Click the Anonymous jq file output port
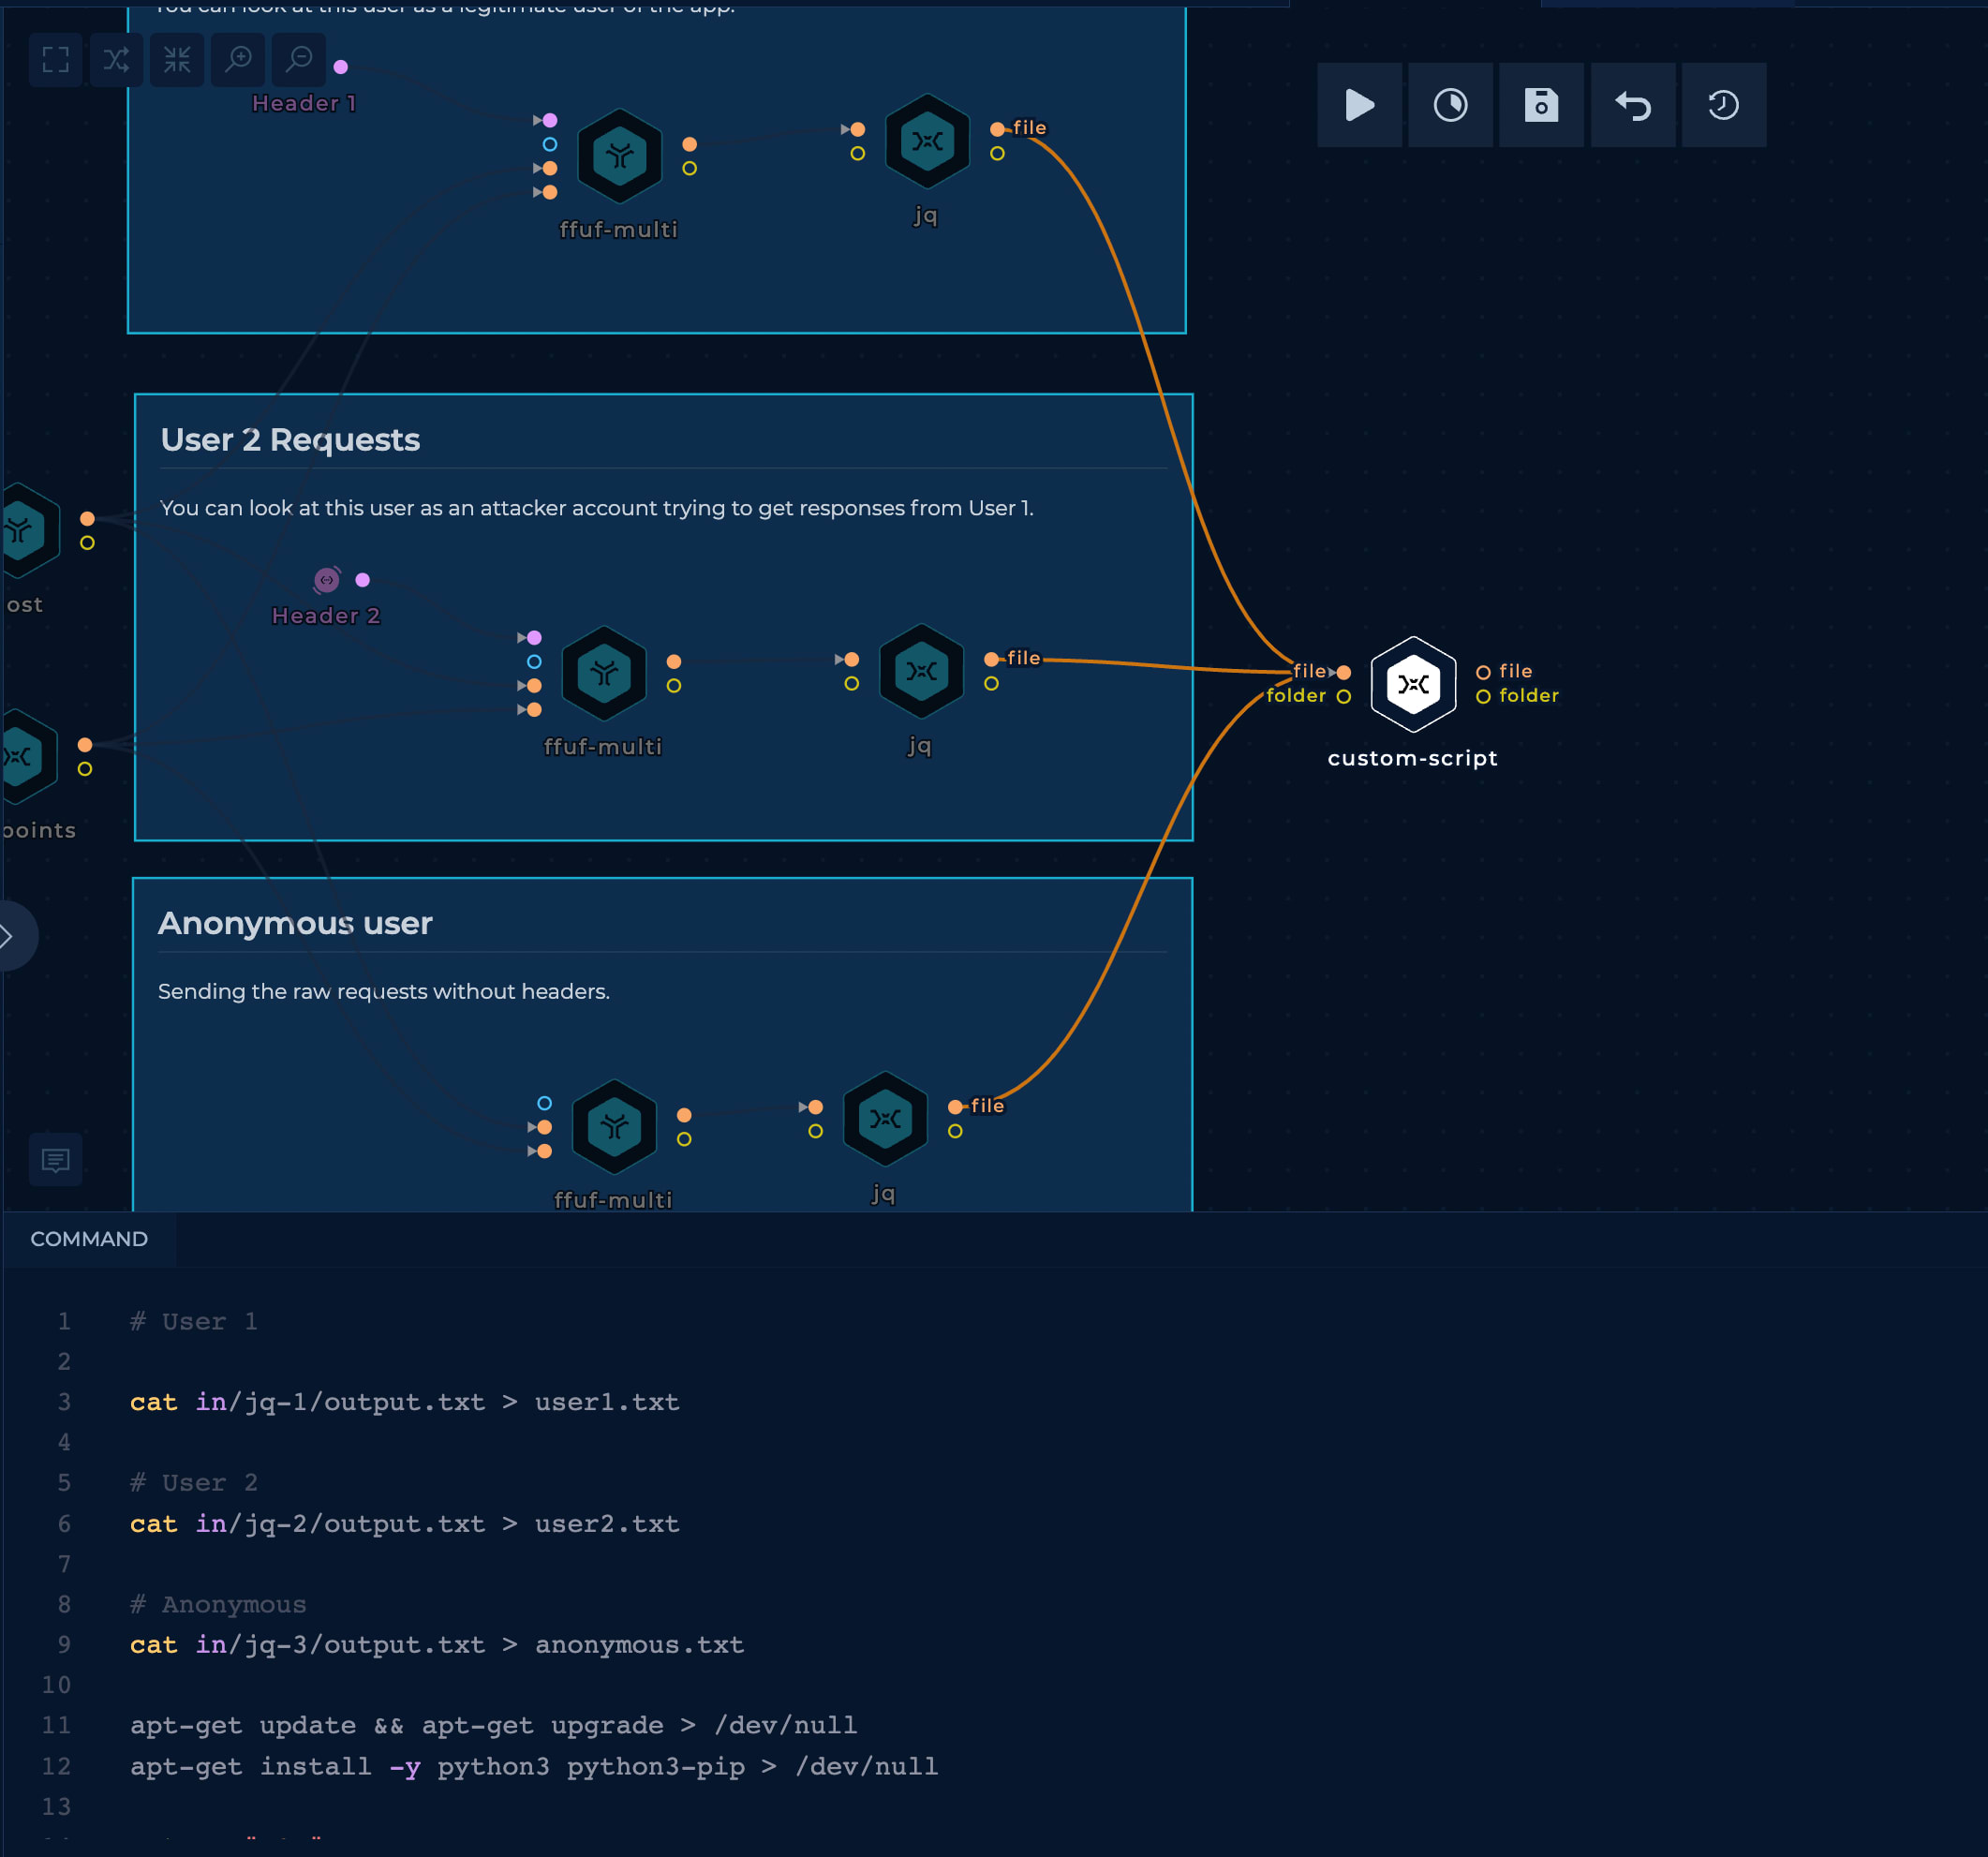Viewport: 1988px width, 1857px height. 955,1107
